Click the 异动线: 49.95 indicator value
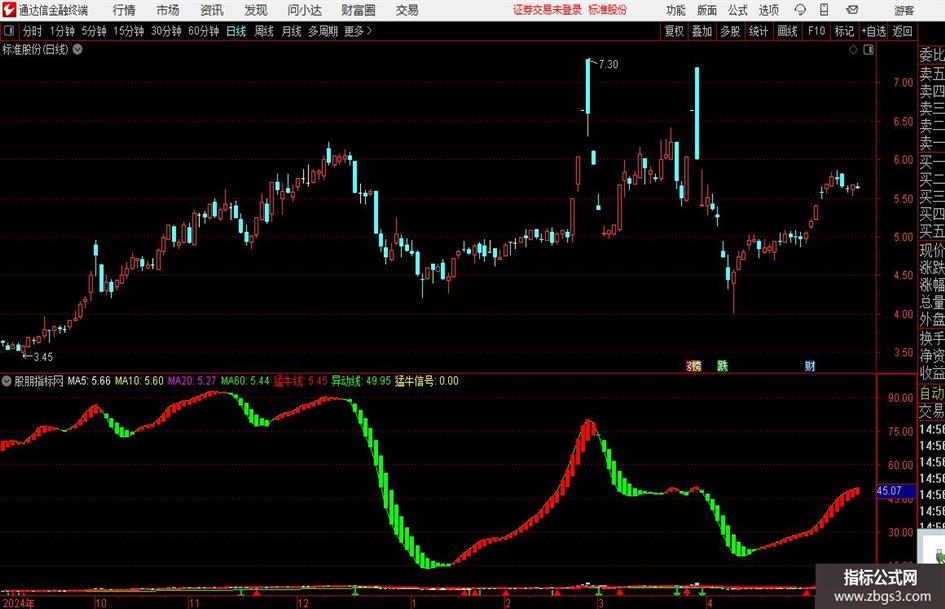 (361, 381)
